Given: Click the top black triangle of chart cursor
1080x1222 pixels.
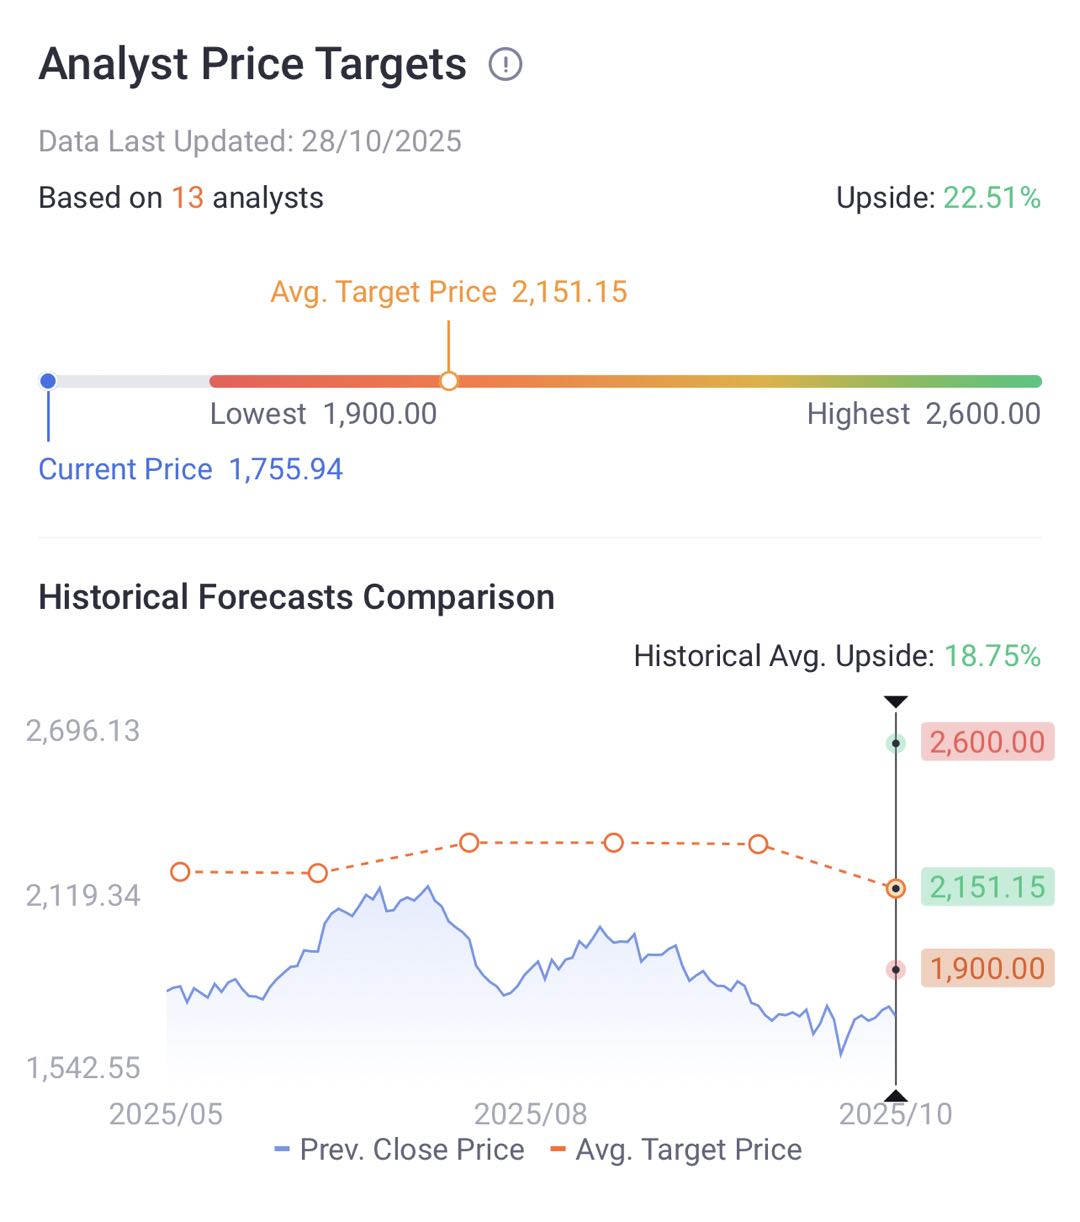Looking at the screenshot, I should (x=896, y=702).
